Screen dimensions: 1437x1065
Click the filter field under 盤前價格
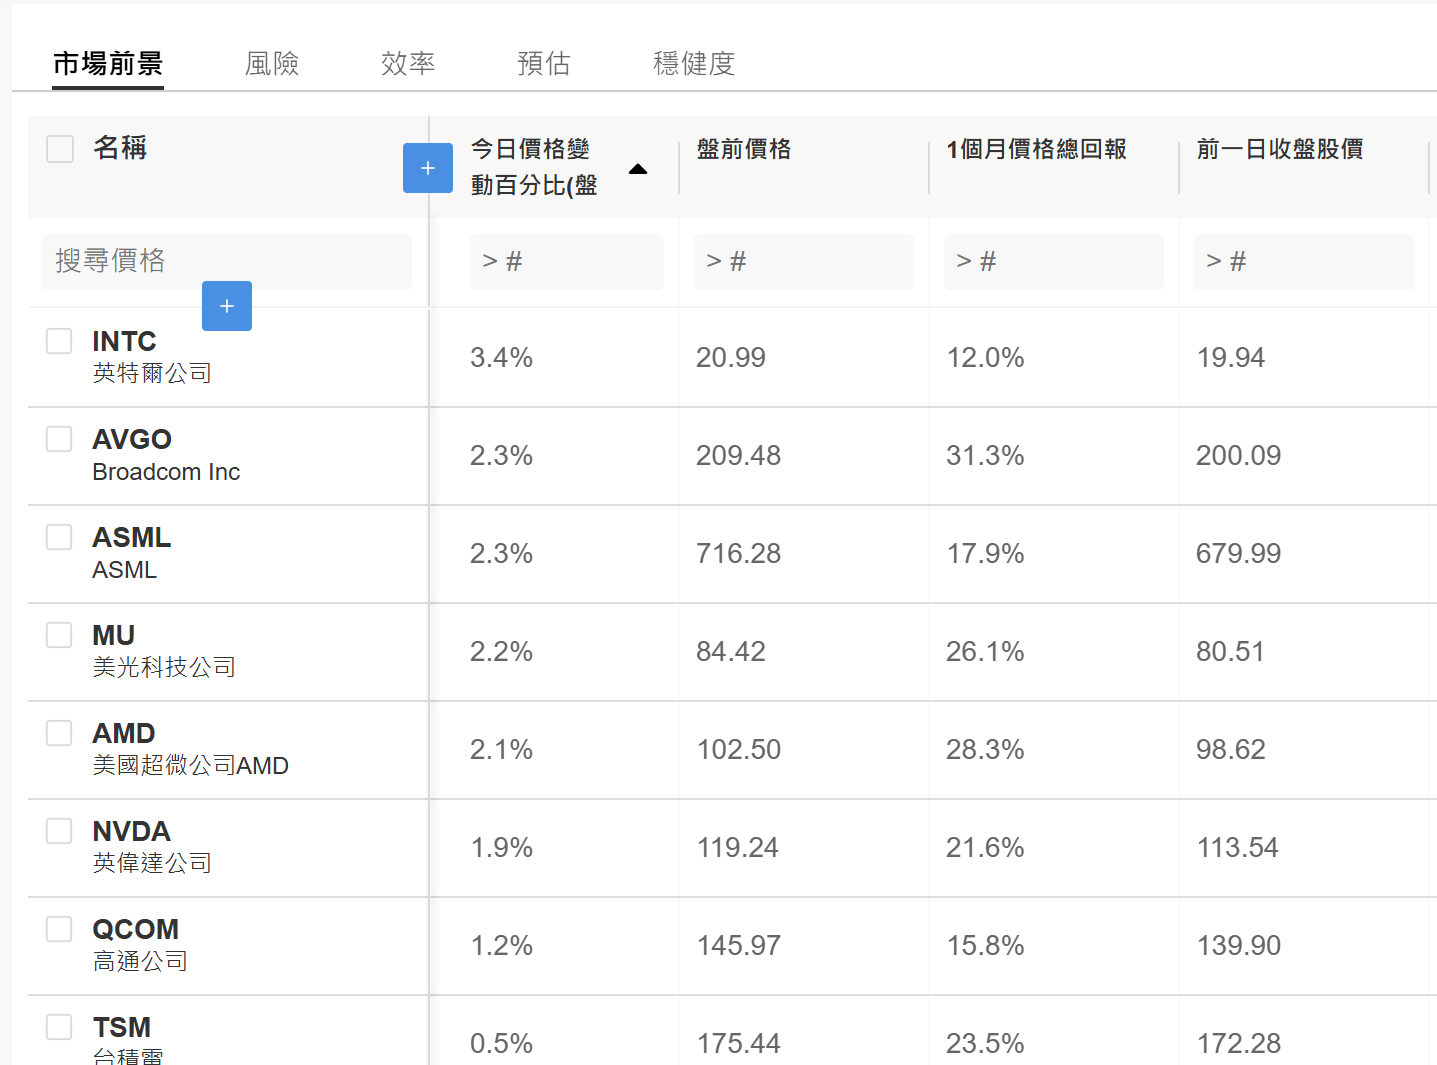[804, 262]
